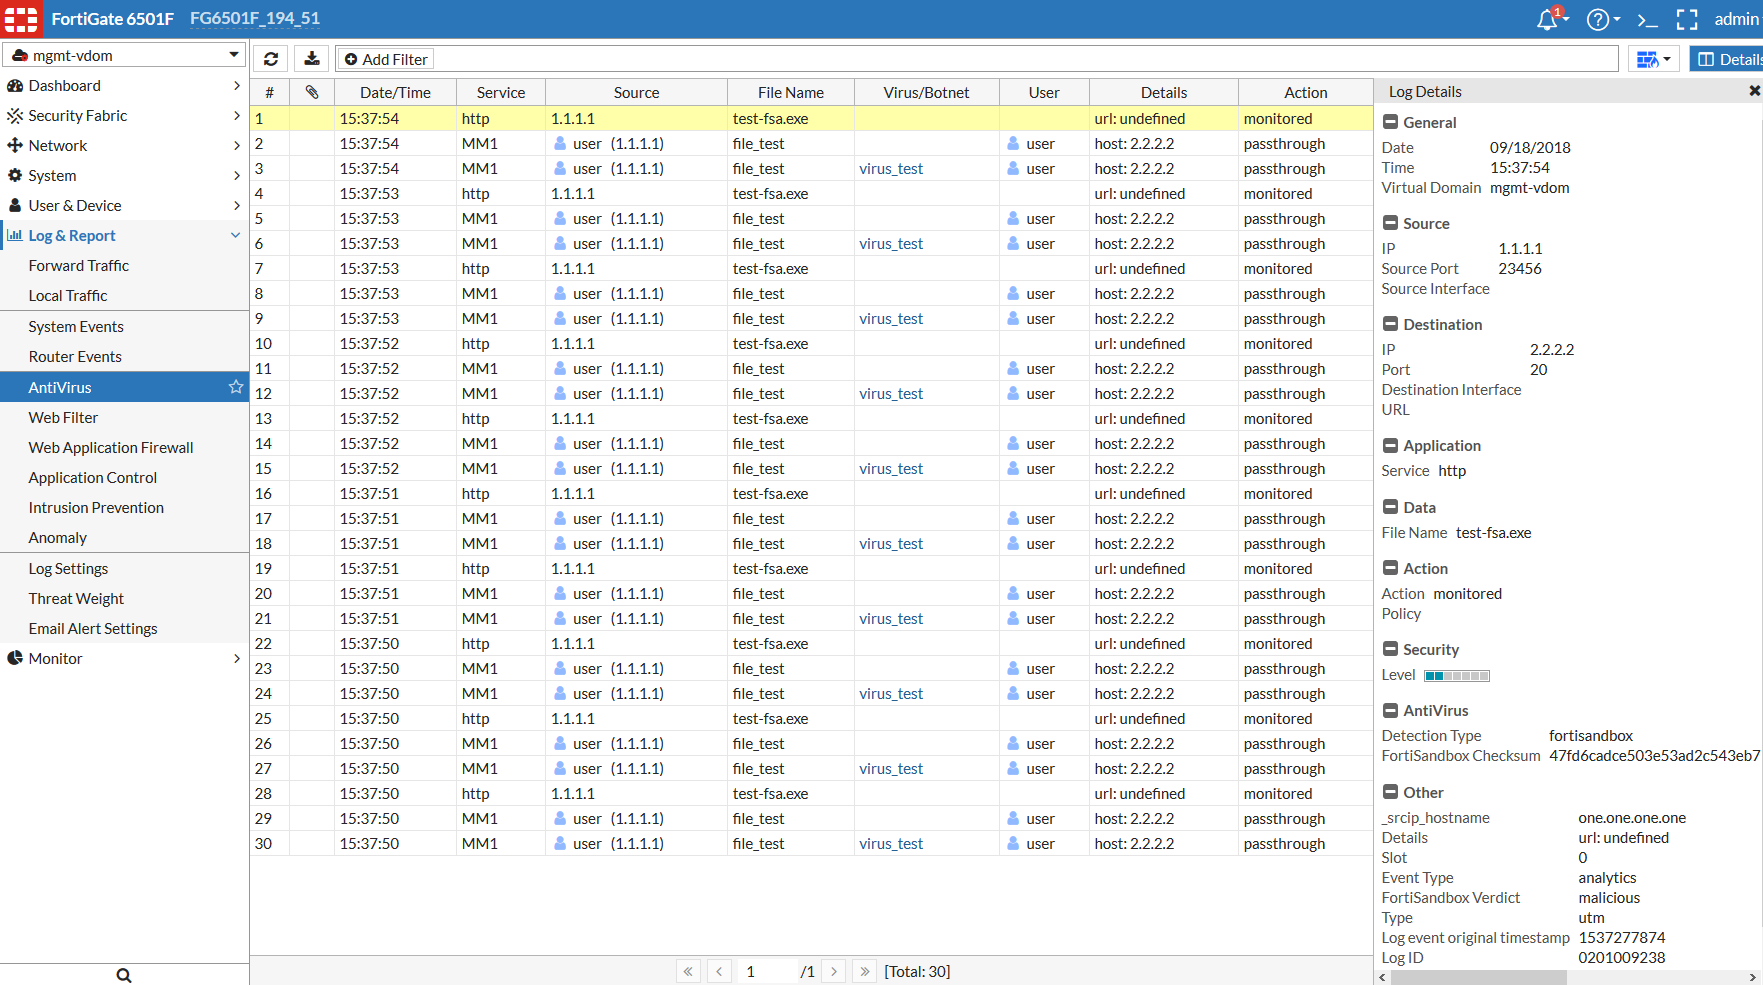Viewport: 1763px width, 985px height.
Task: Click the sidebar search icon
Action: 124,975
